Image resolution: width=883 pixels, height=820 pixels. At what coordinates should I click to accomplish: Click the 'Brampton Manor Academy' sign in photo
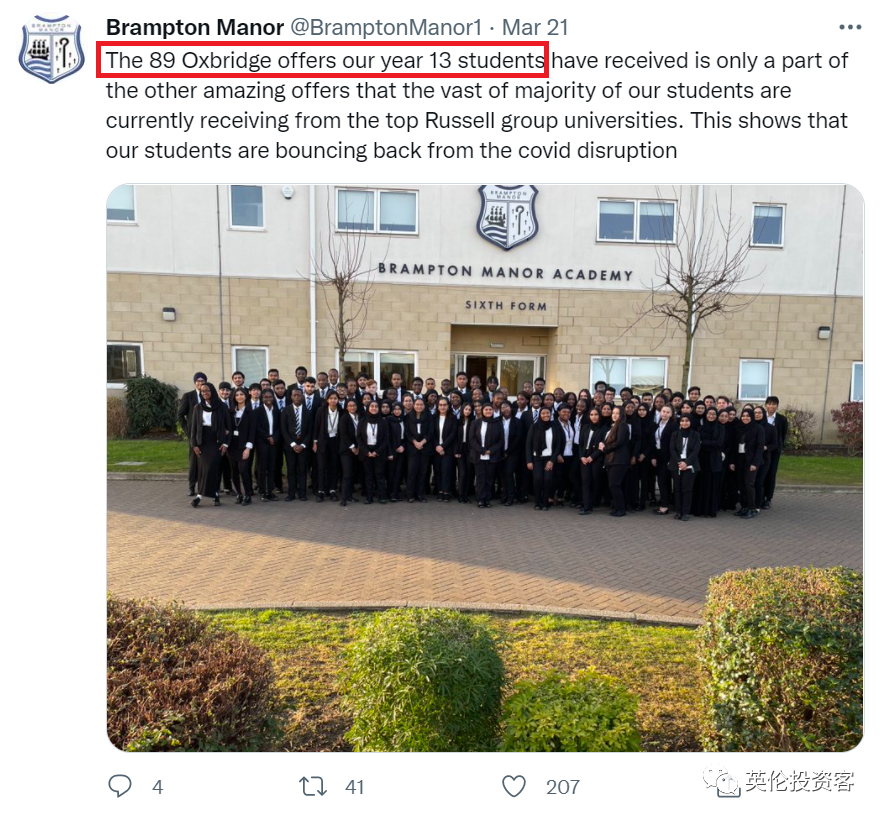(505, 271)
